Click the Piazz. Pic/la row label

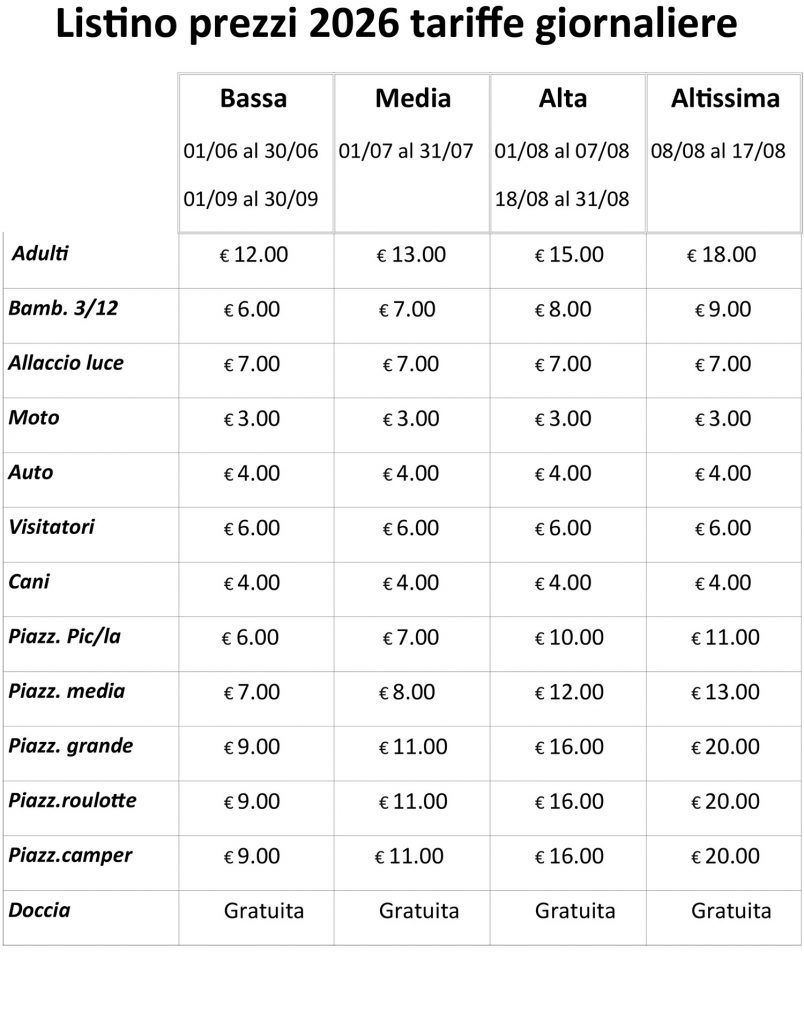pos(64,636)
